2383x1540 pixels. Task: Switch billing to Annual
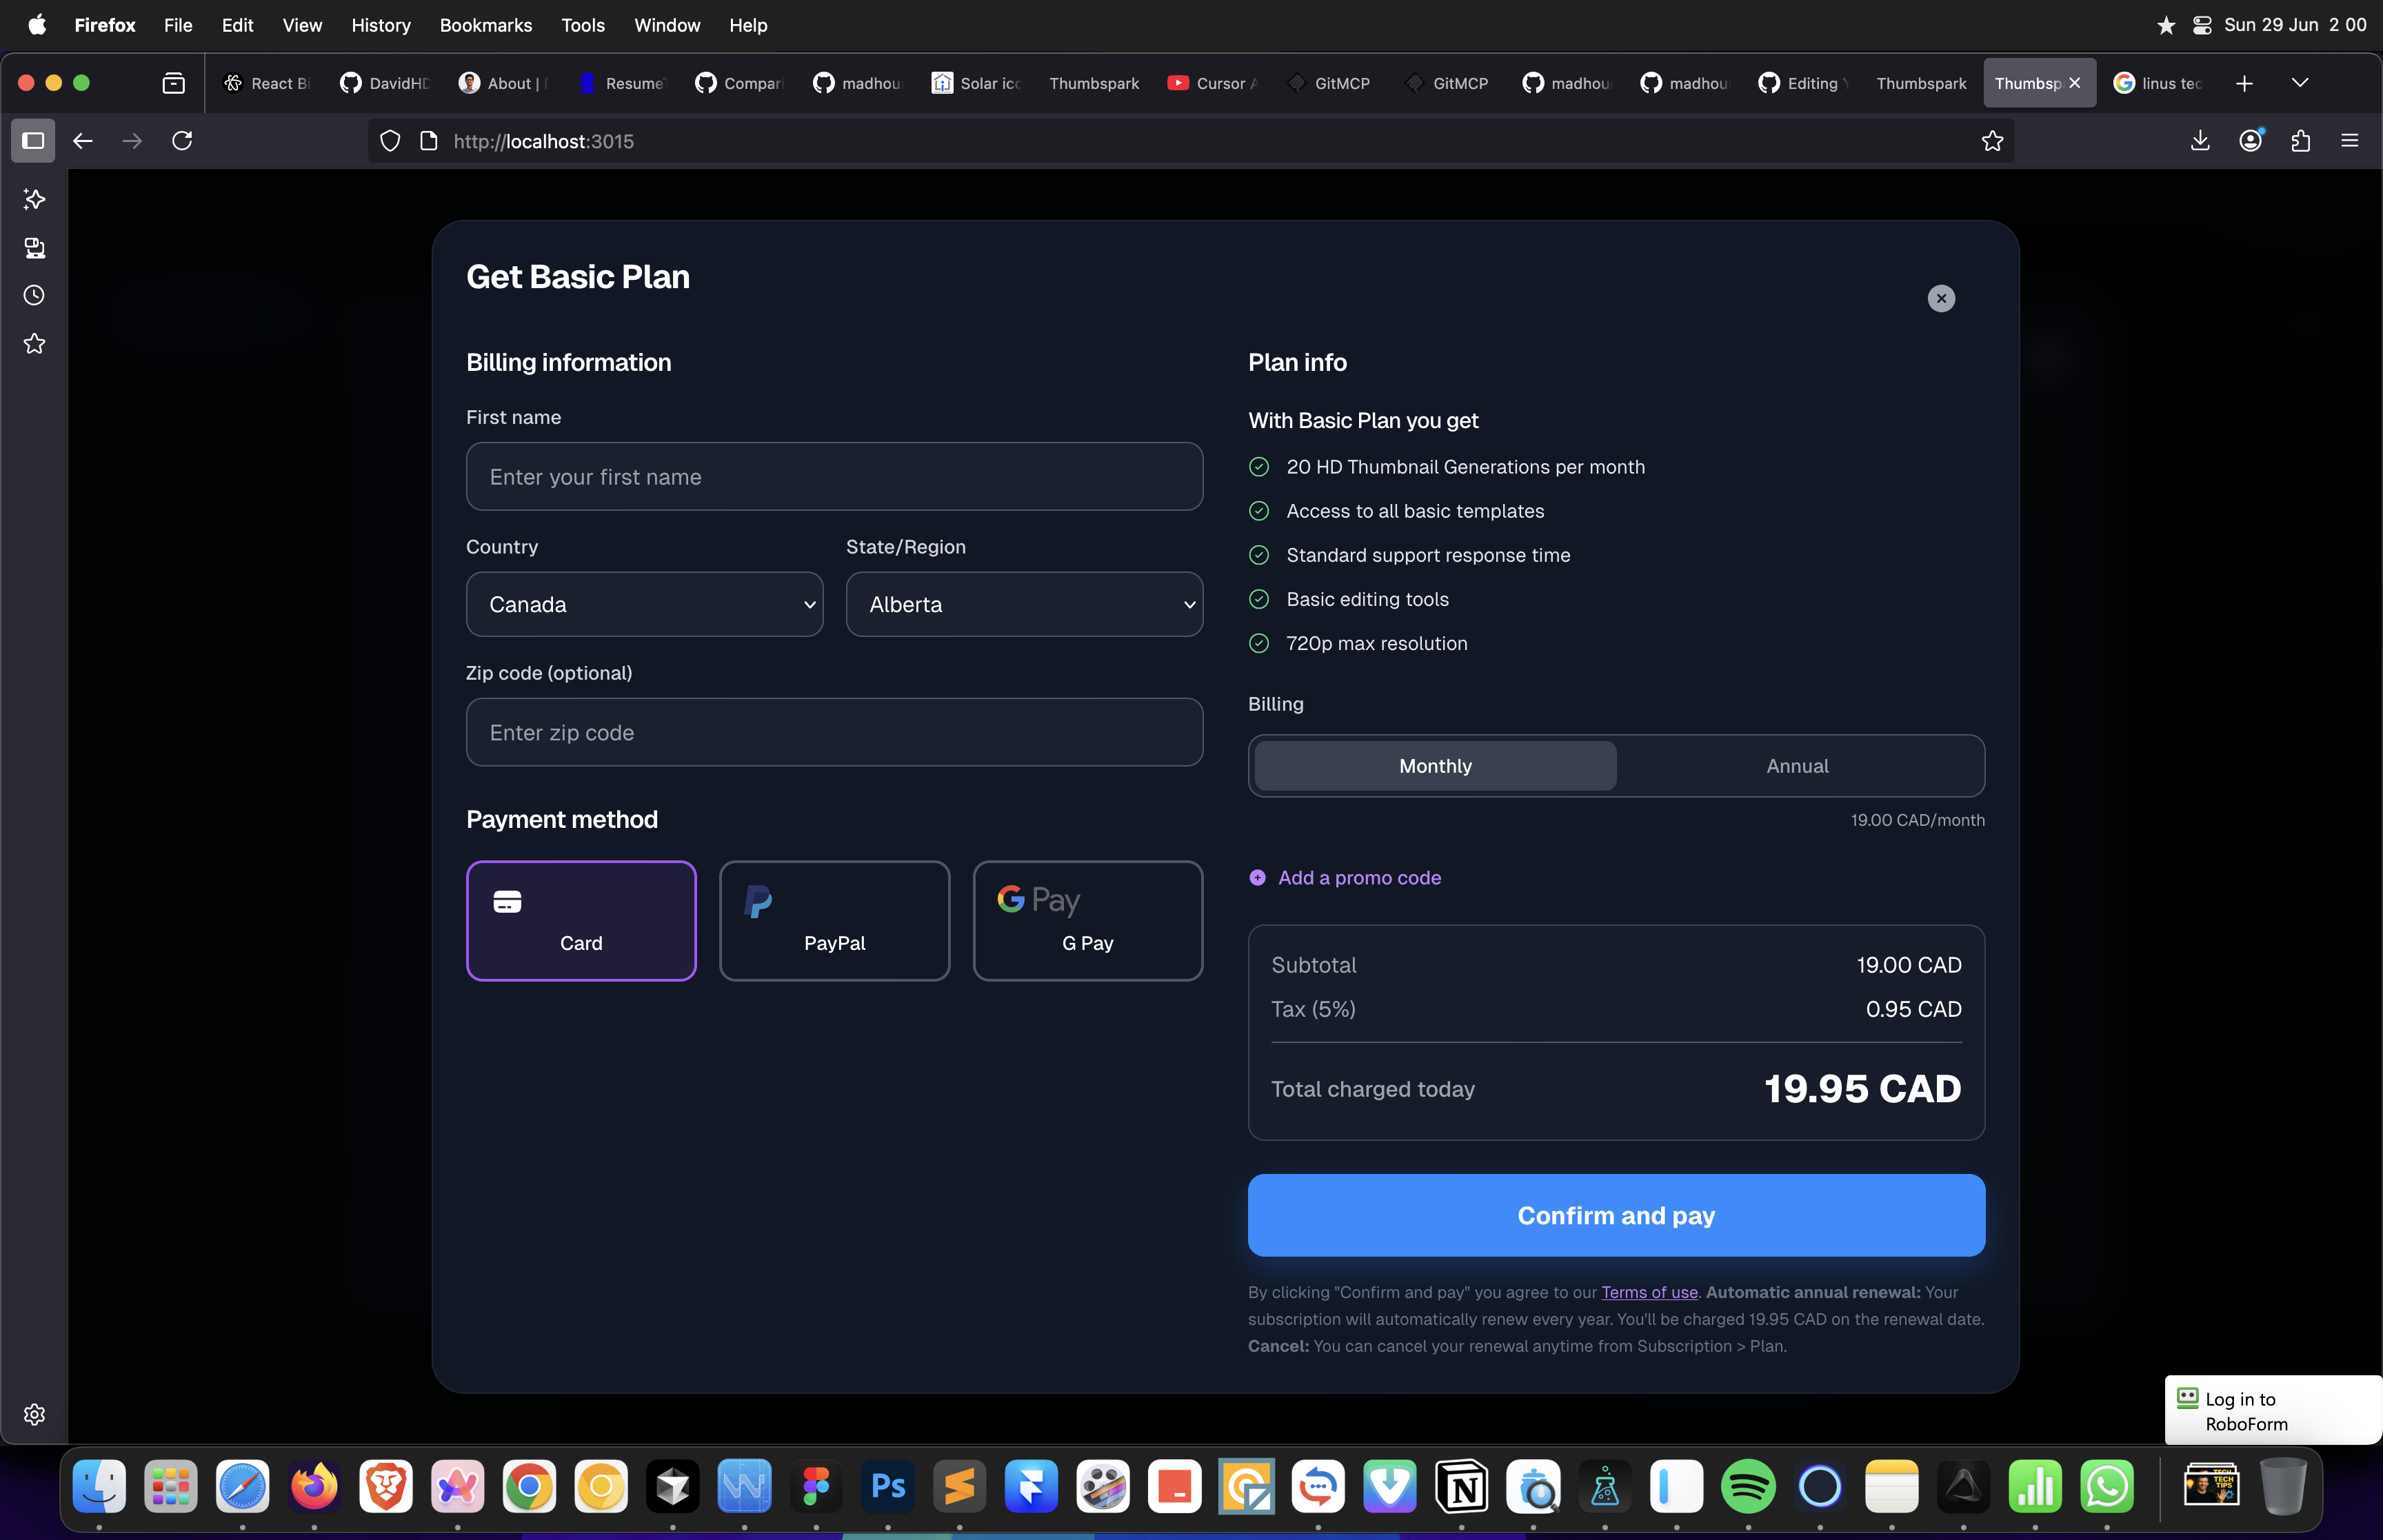[1796, 766]
